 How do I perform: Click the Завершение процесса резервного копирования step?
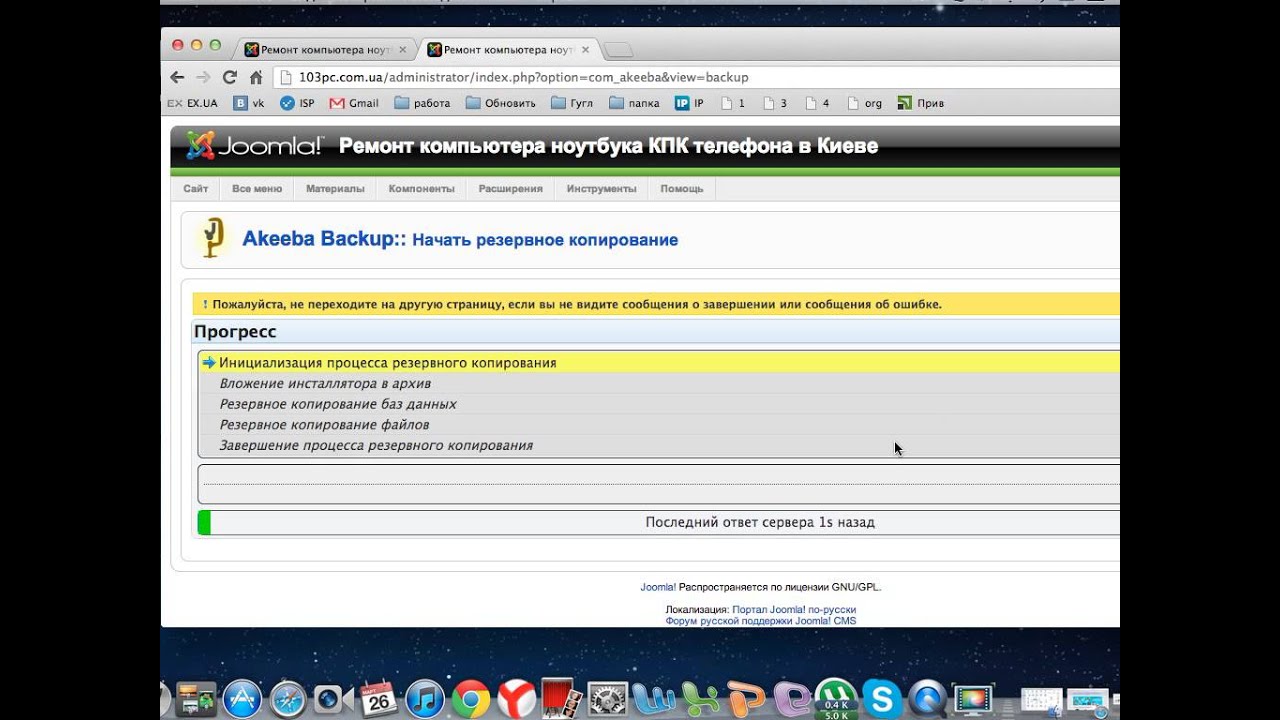(x=659, y=445)
